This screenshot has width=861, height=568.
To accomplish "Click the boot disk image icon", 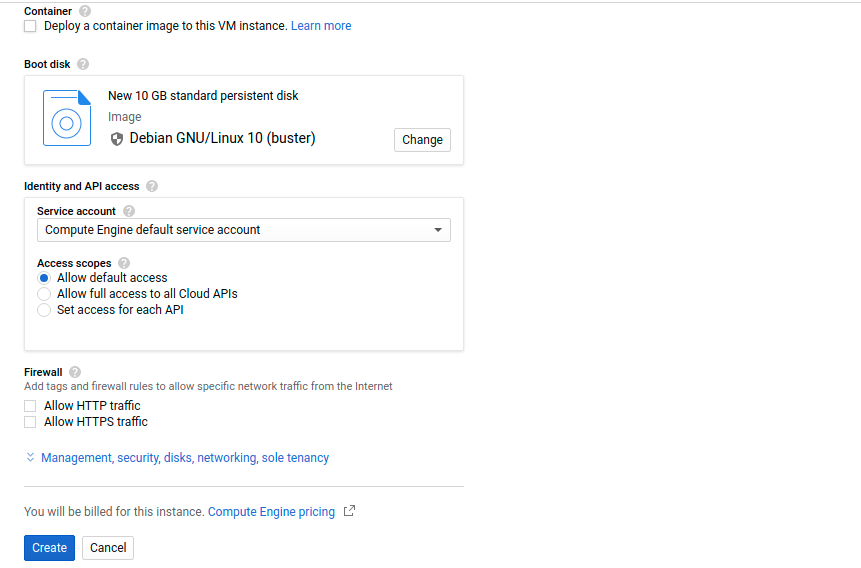I will pos(67,118).
